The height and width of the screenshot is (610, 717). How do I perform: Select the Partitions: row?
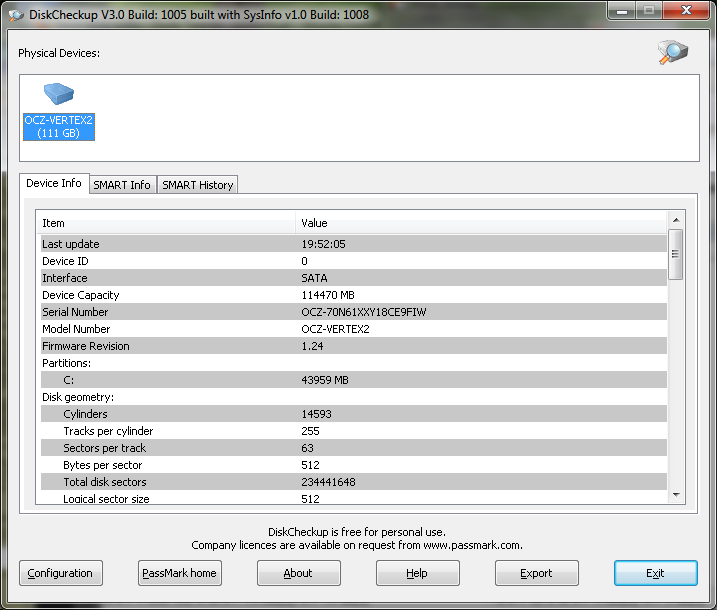click(x=353, y=363)
